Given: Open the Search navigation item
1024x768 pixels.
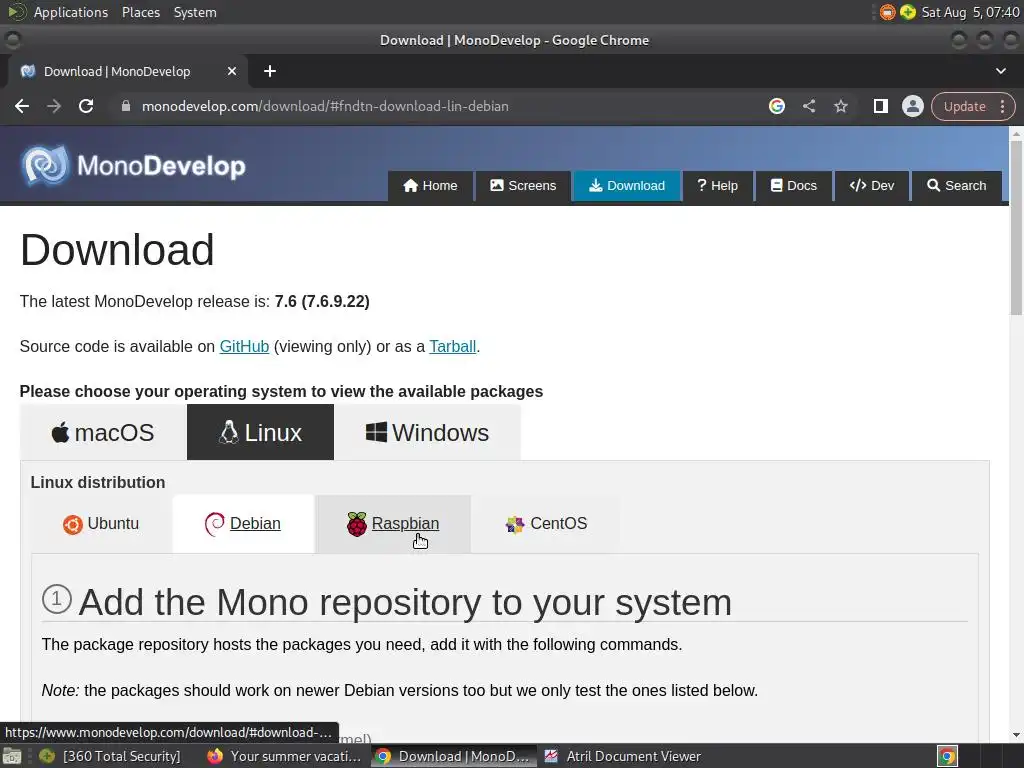Looking at the screenshot, I should [957, 185].
